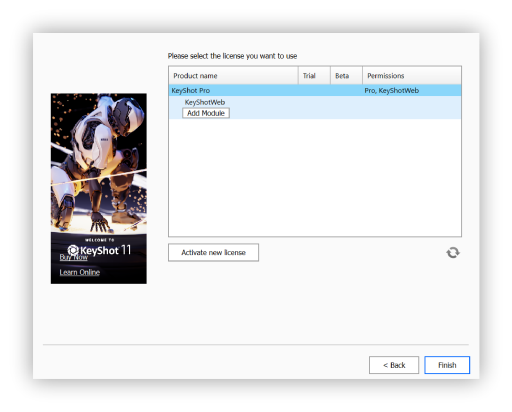
Task: Select the KeyShotWeb module entry
Action: 205,102
